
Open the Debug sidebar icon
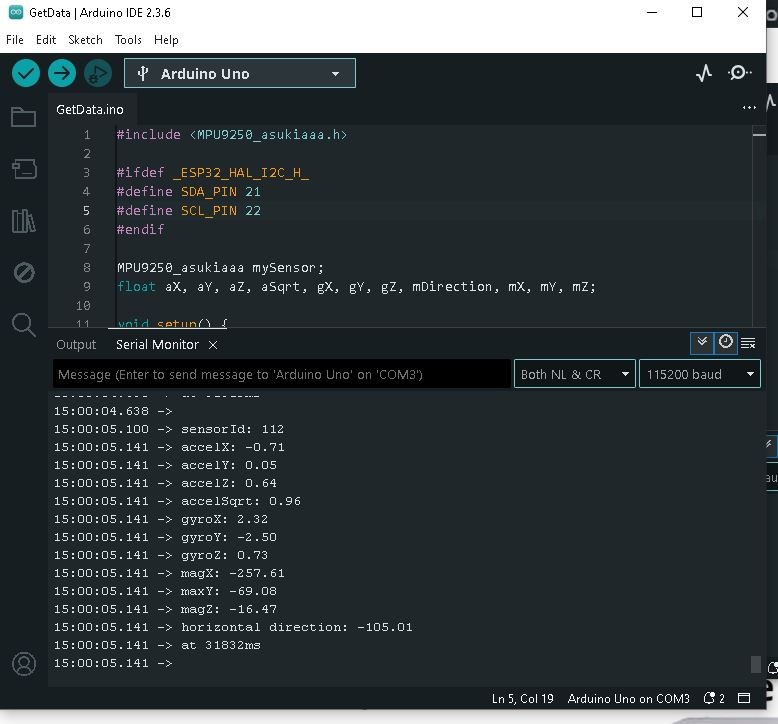click(x=24, y=272)
